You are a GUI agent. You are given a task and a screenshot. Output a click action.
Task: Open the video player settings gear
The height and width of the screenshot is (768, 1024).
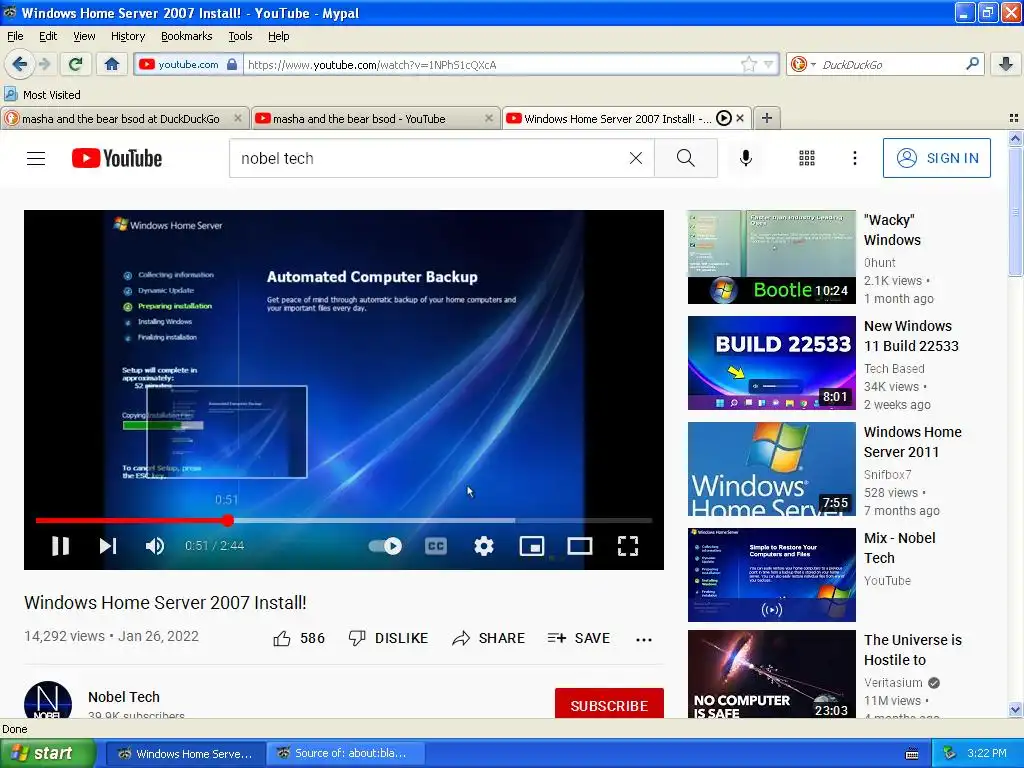tap(484, 546)
